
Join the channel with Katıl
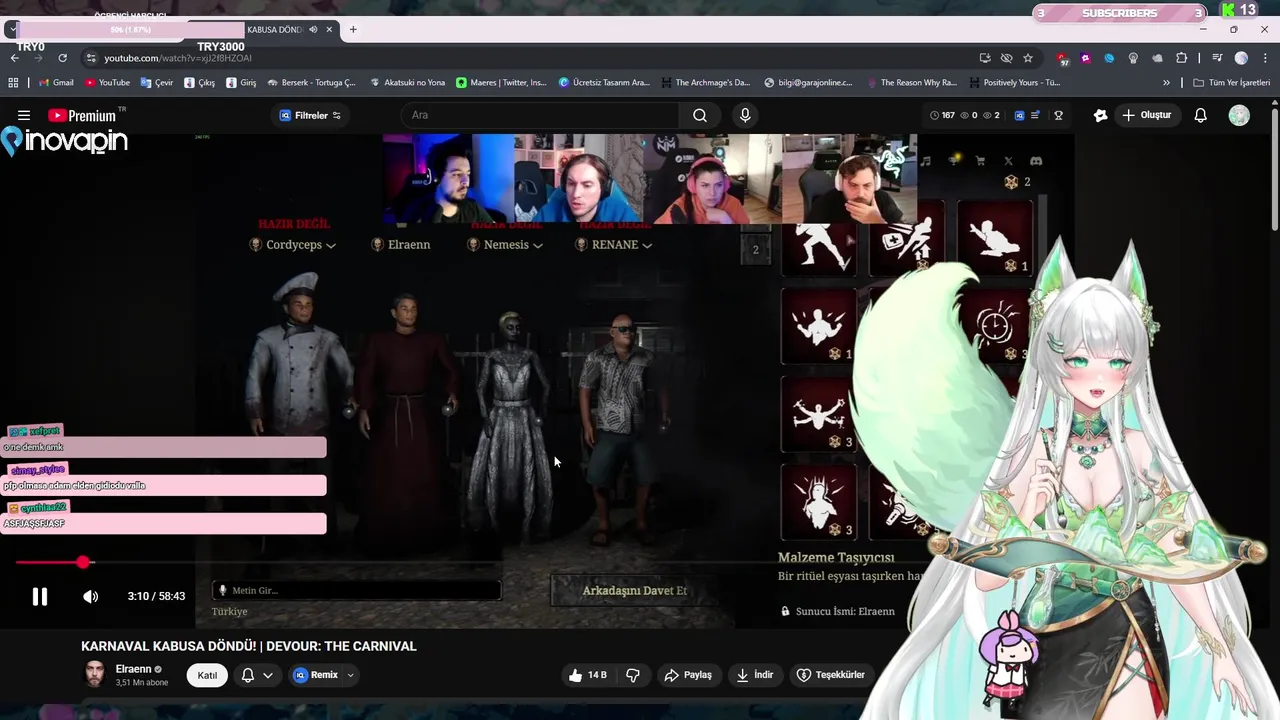click(x=207, y=675)
